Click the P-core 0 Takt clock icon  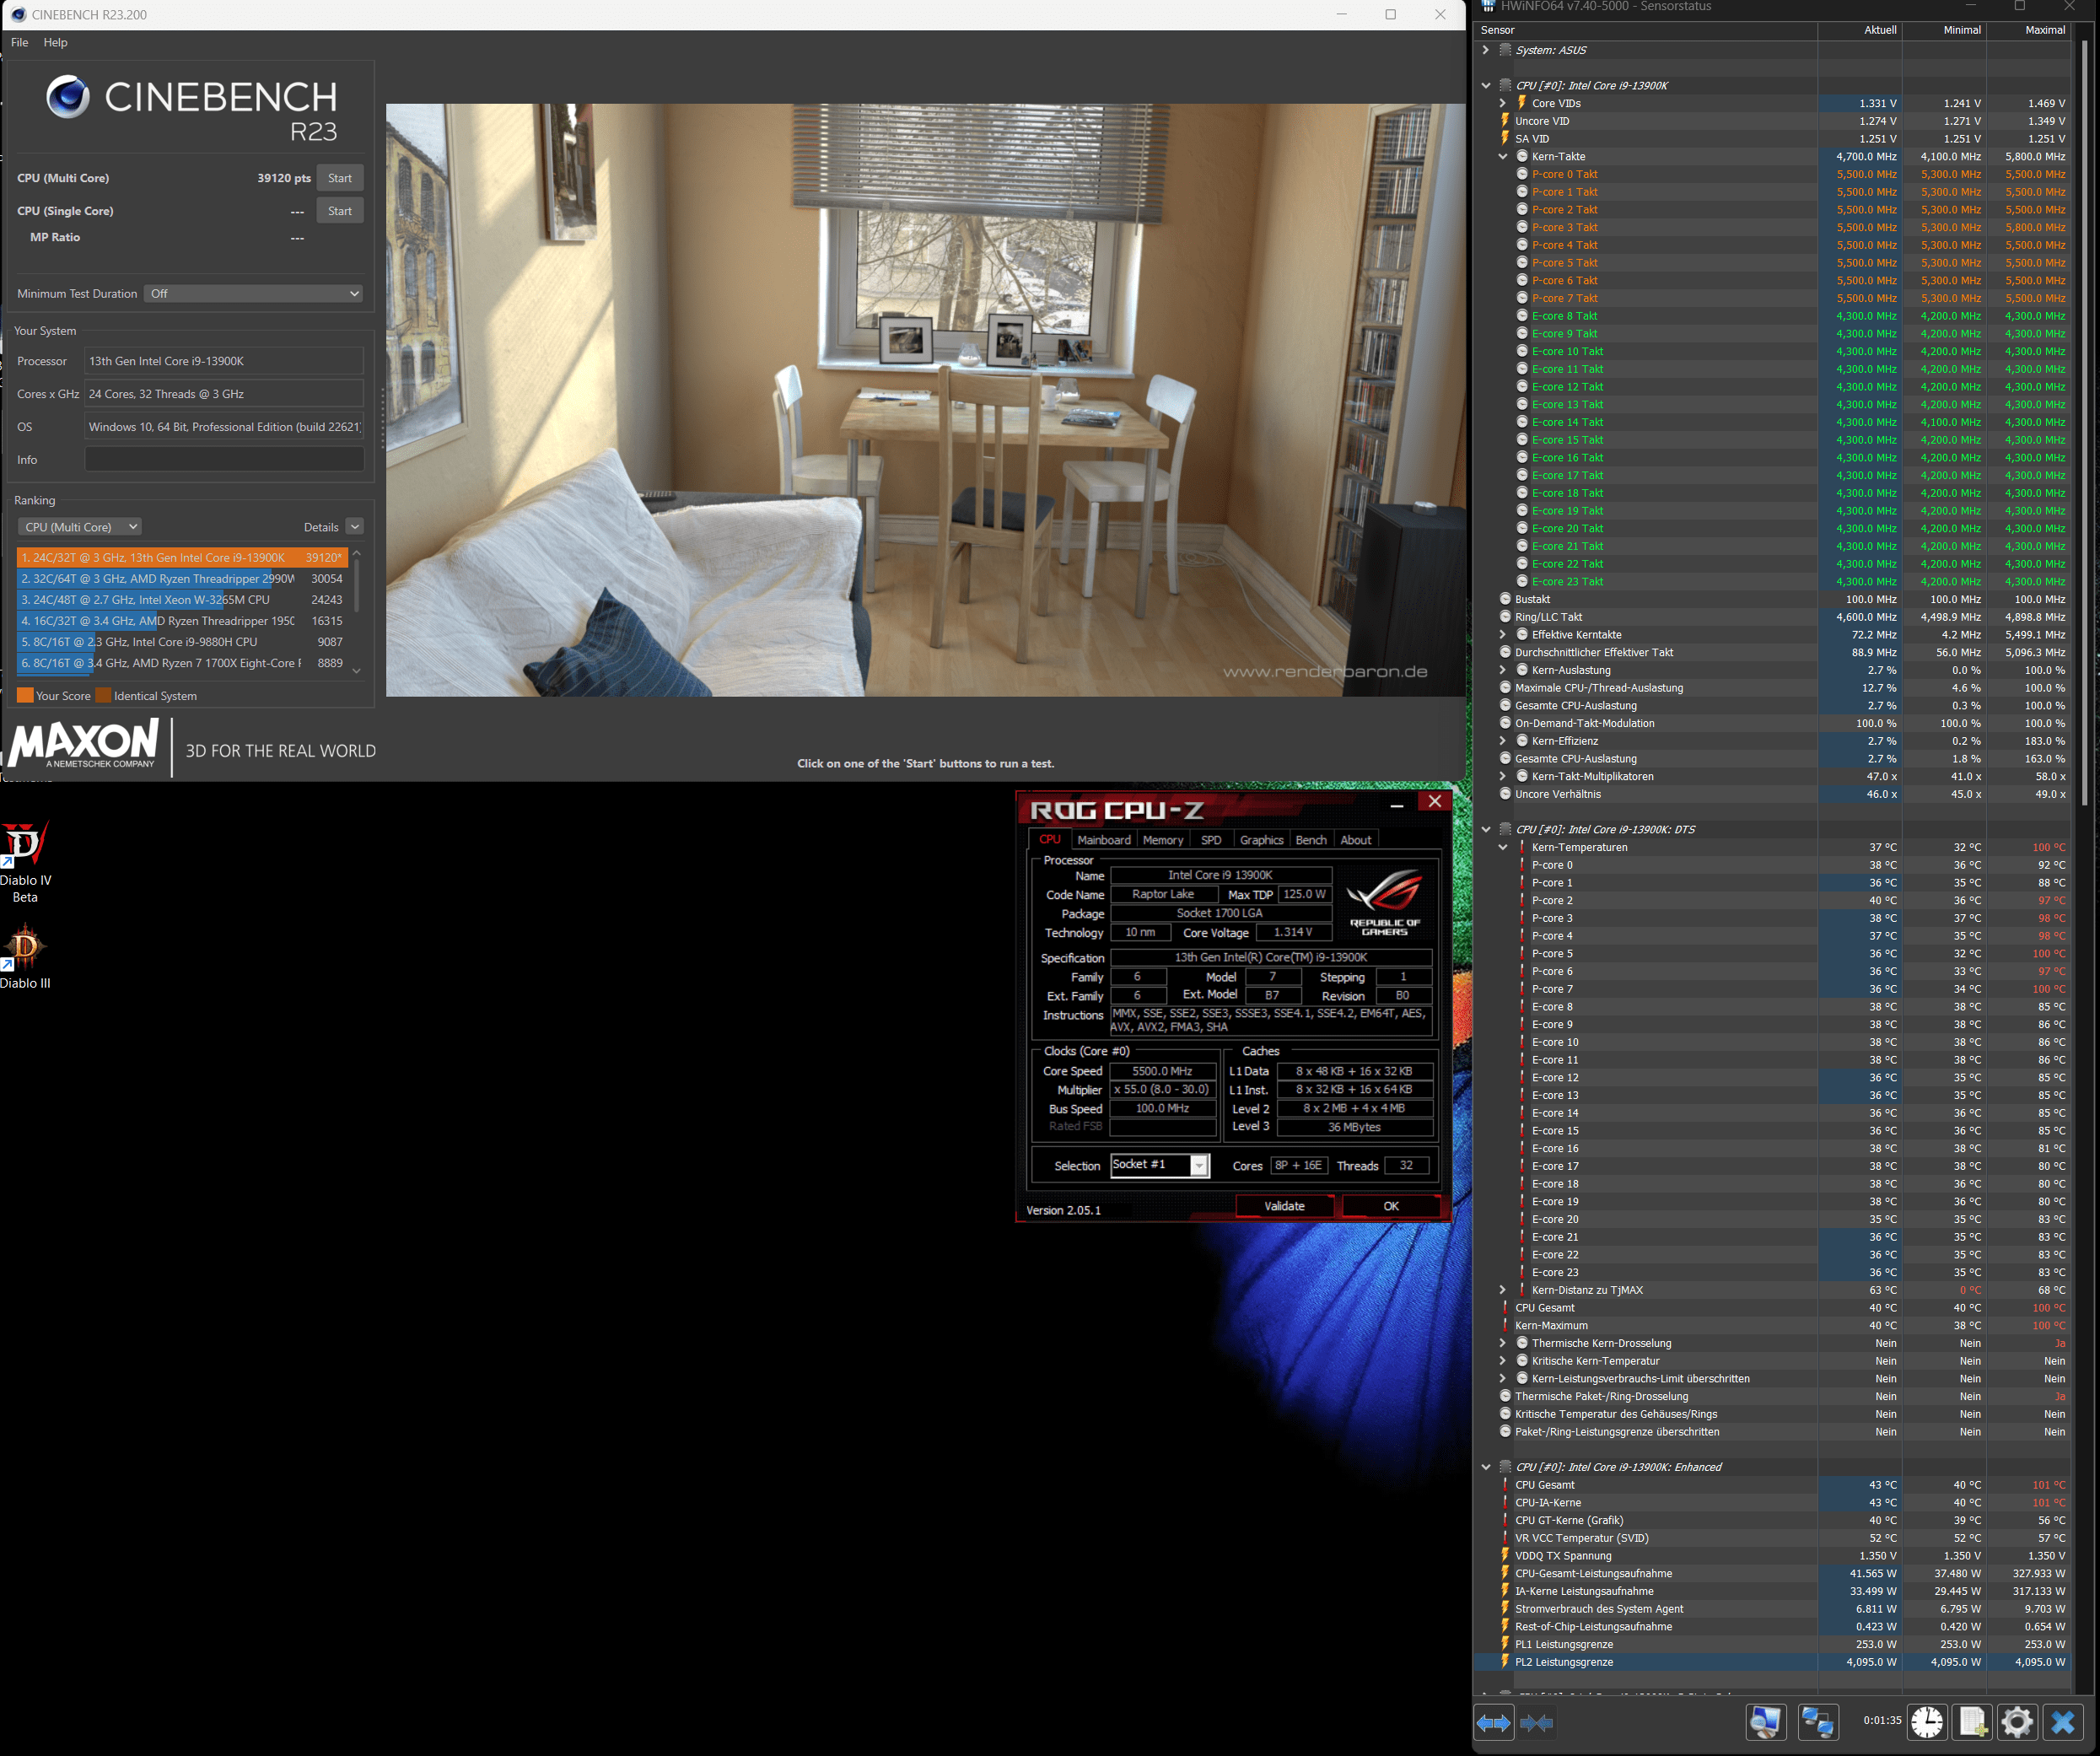tap(1522, 175)
